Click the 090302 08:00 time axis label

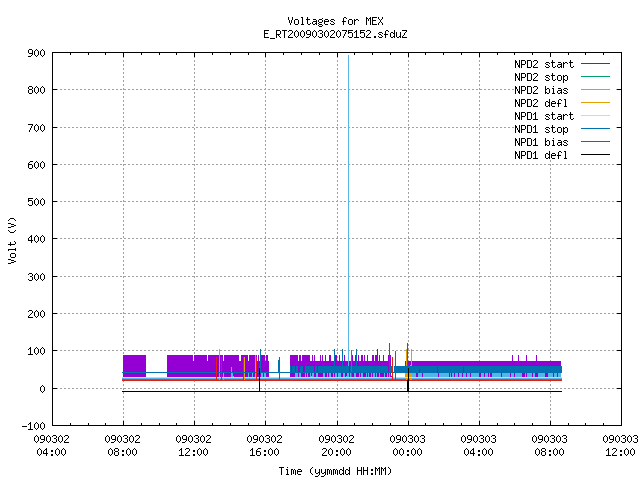(122, 446)
